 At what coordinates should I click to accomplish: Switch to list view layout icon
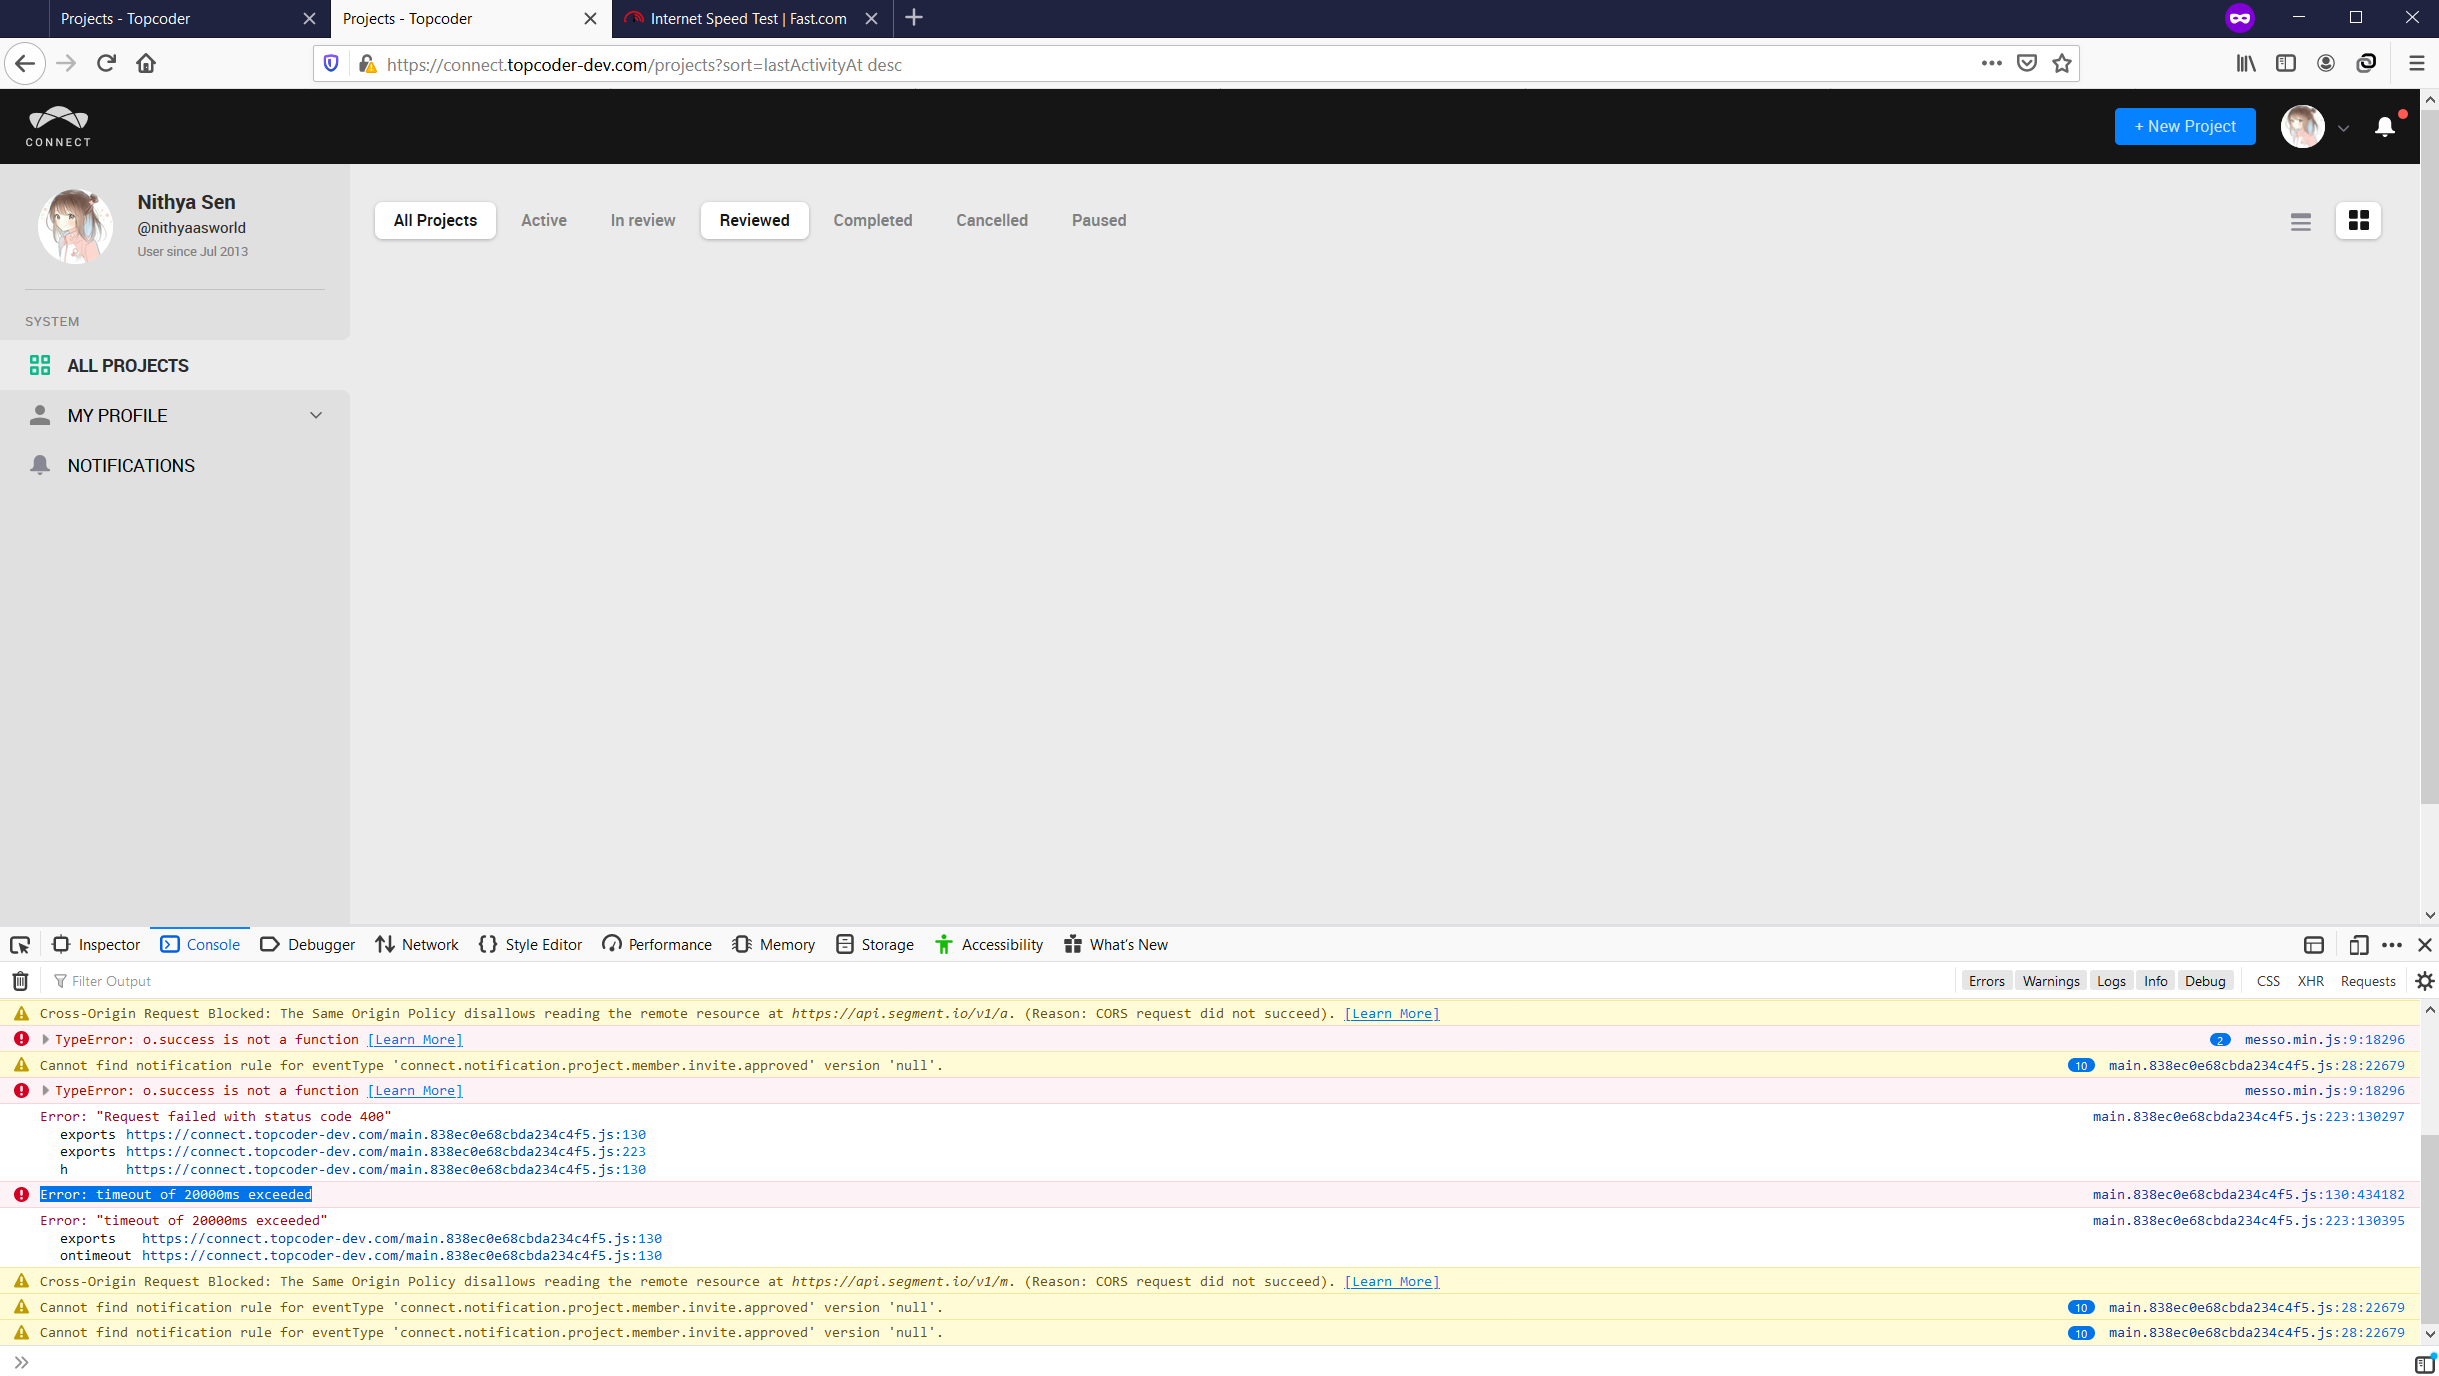click(2300, 221)
